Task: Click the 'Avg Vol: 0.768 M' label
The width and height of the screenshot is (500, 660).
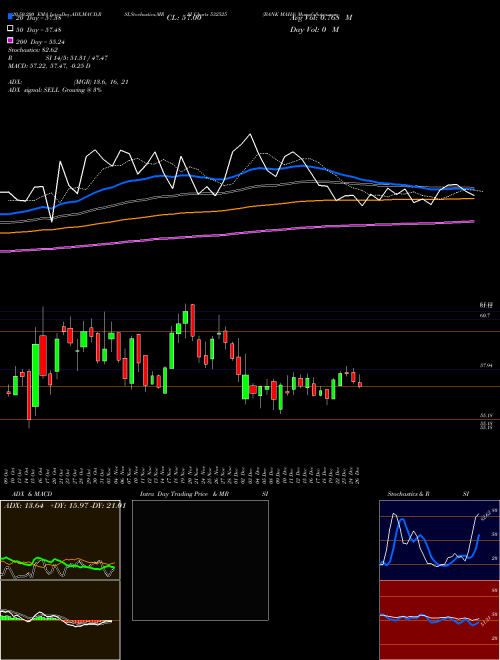Action: pos(321,18)
